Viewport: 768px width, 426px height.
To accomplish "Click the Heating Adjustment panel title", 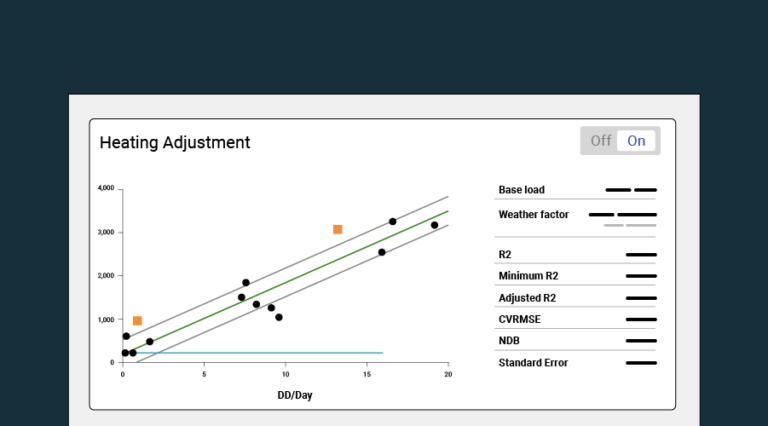I will coord(175,143).
